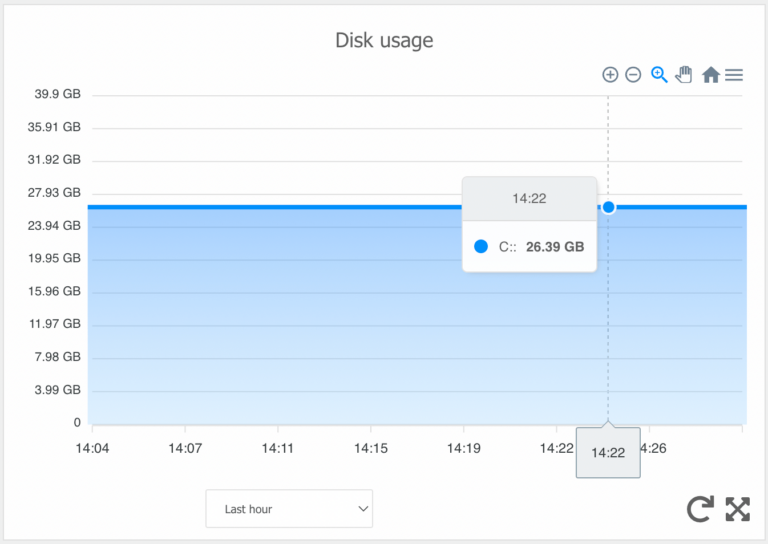Activate the hand panning tool
Viewport: 768px width, 544px height.
[x=684, y=75]
